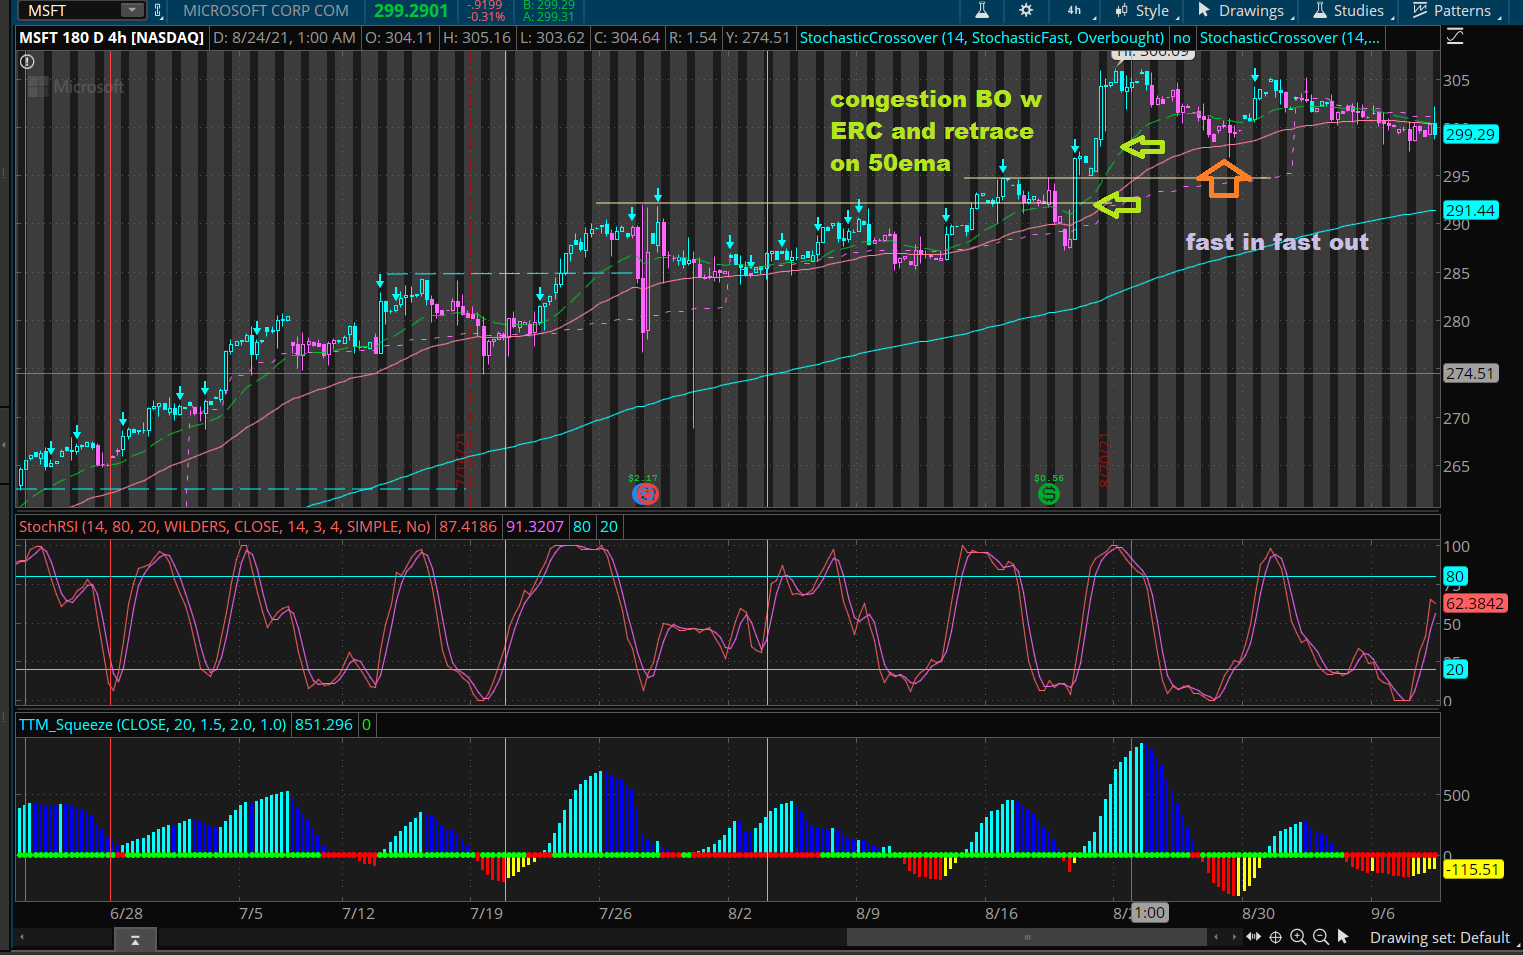The height and width of the screenshot is (955, 1523).
Task: Click the MICROSOFT CORP COM description
Action: pos(266,11)
